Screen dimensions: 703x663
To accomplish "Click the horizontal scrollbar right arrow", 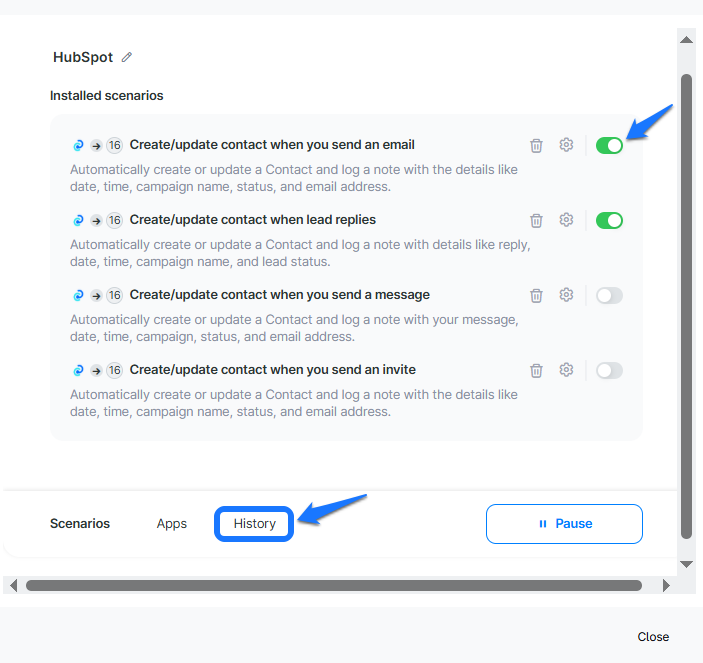I will [666, 585].
